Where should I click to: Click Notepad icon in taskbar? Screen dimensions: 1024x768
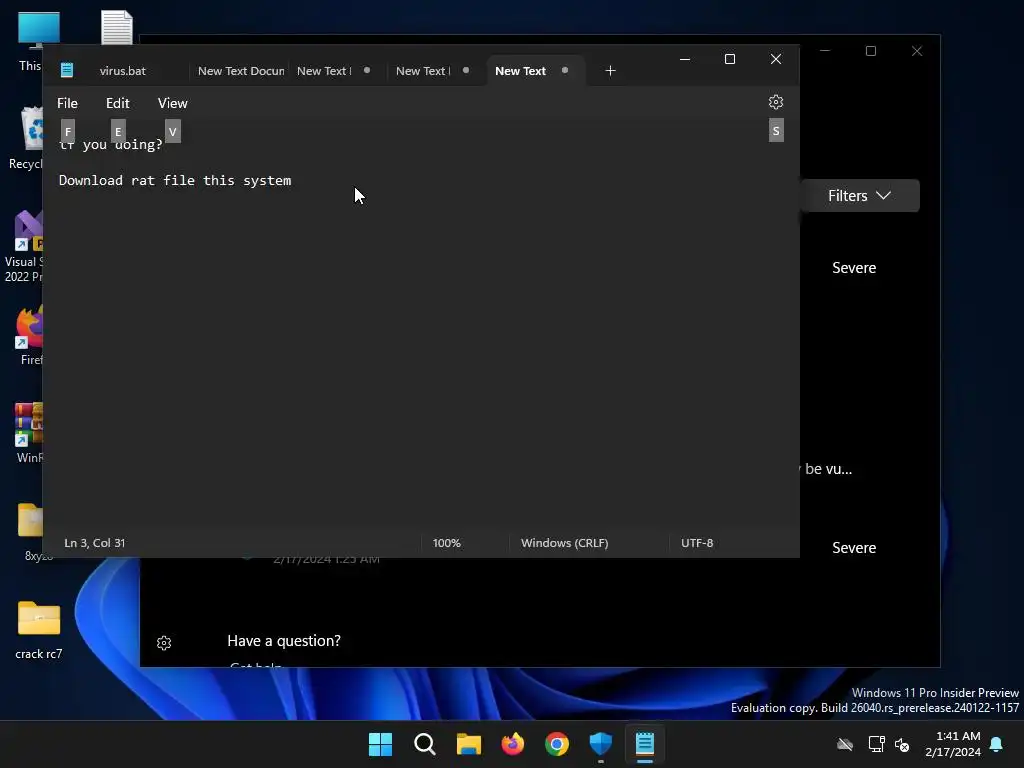point(645,744)
